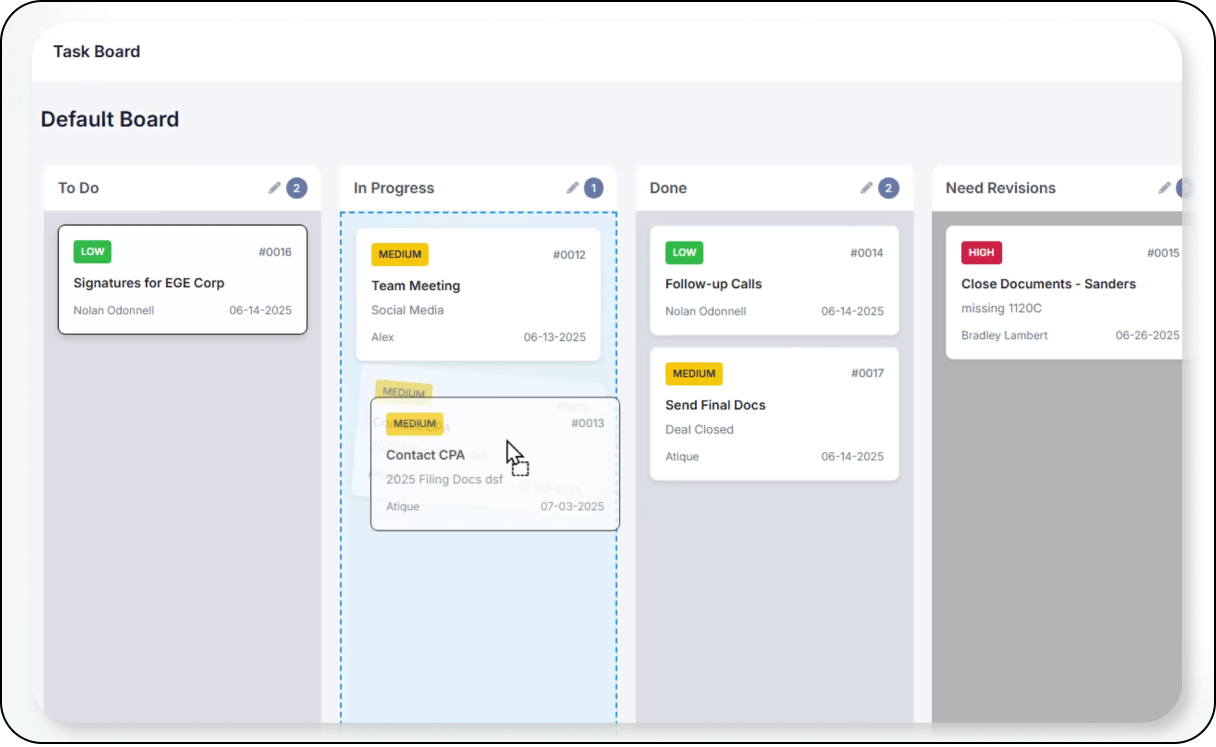Click the pencil edit icon for Done column
This screenshot has height=747, width=1216.
pyautogui.click(x=867, y=188)
